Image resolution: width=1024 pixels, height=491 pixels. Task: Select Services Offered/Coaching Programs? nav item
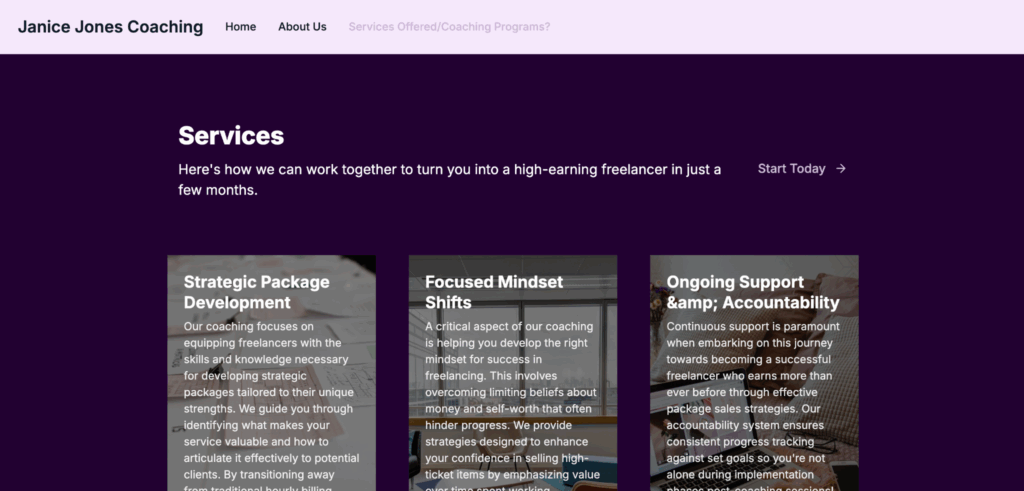tap(449, 27)
